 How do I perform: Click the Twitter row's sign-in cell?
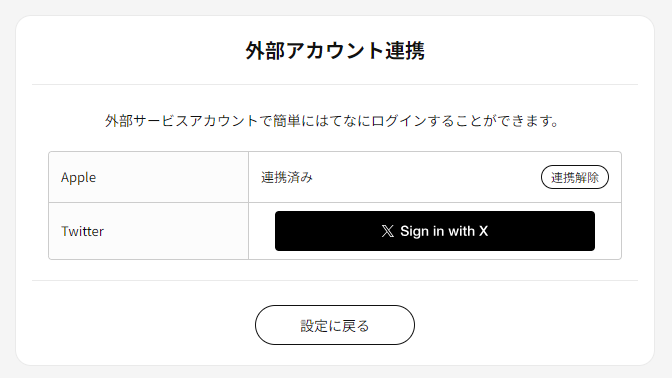pyautogui.click(x=435, y=231)
